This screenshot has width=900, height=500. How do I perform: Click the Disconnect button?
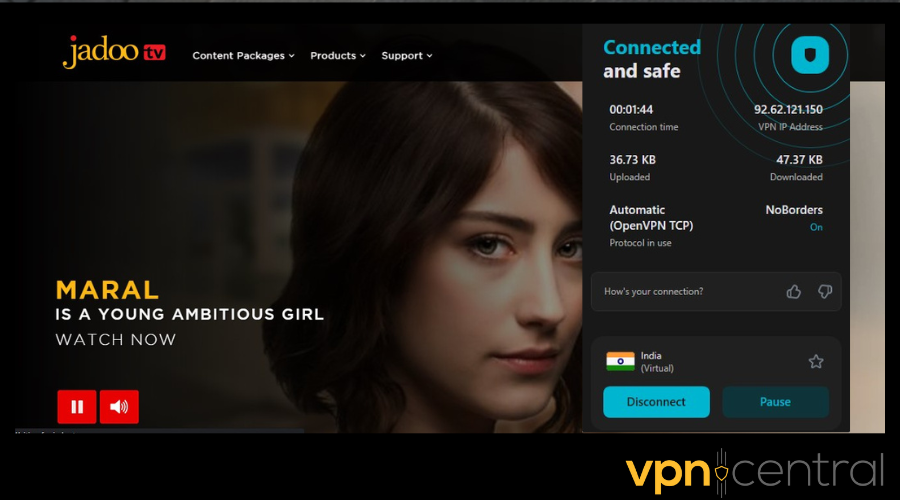pyautogui.click(x=656, y=402)
